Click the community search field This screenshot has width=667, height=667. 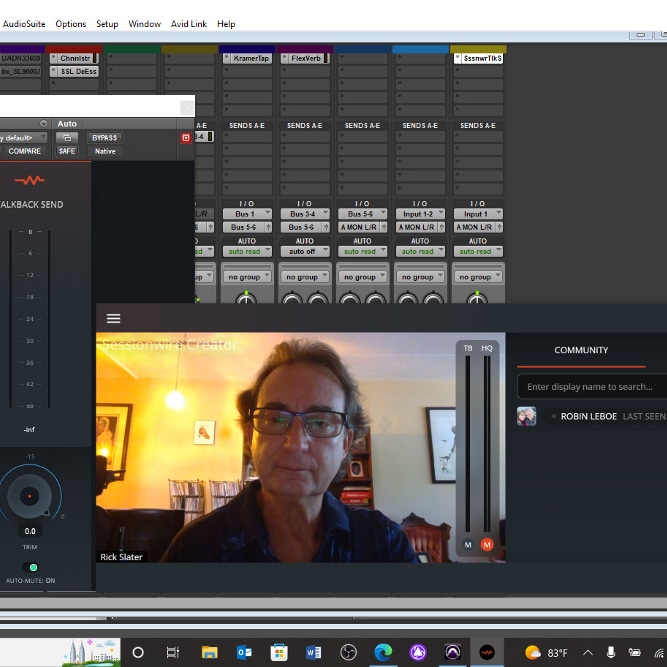coord(592,386)
